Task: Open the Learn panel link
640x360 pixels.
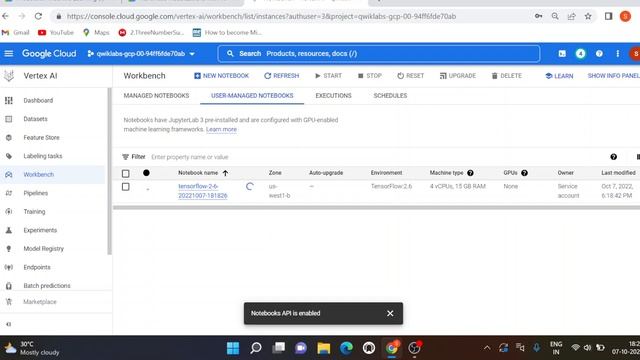Action: [x=559, y=76]
